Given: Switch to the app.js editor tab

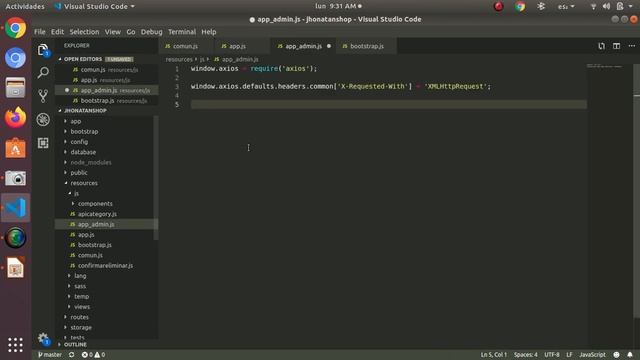Looking at the screenshot, I should tap(237, 46).
